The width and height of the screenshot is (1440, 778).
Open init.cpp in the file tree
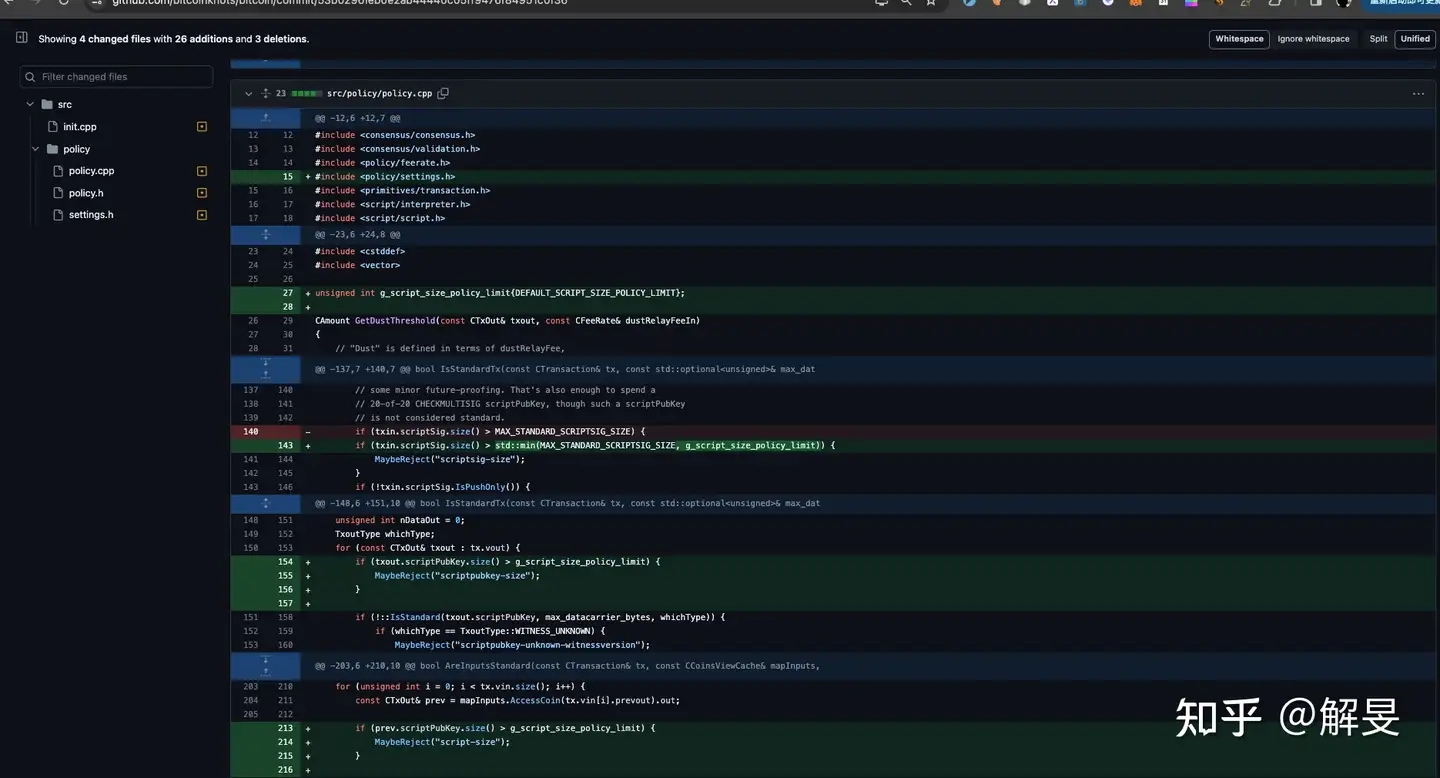point(80,127)
